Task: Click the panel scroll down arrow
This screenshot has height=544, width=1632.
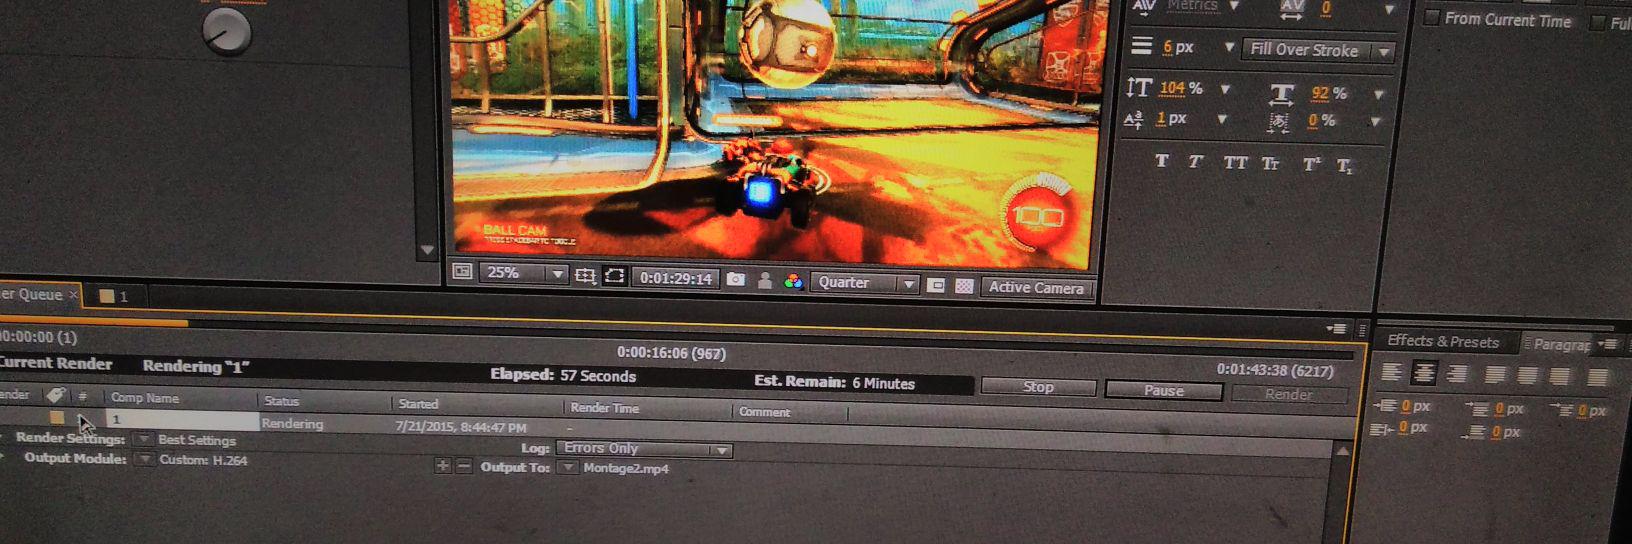Action: coord(427,250)
